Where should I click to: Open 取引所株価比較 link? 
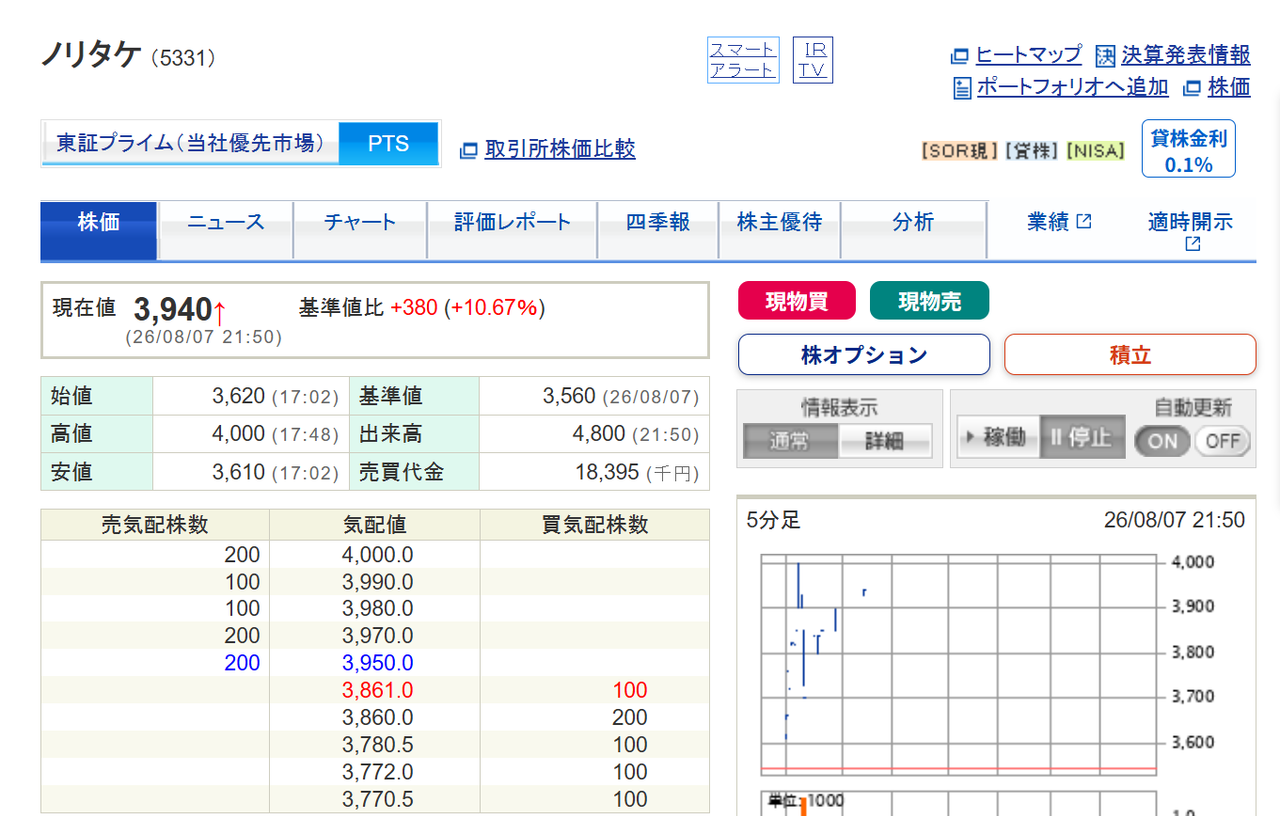coord(560,149)
